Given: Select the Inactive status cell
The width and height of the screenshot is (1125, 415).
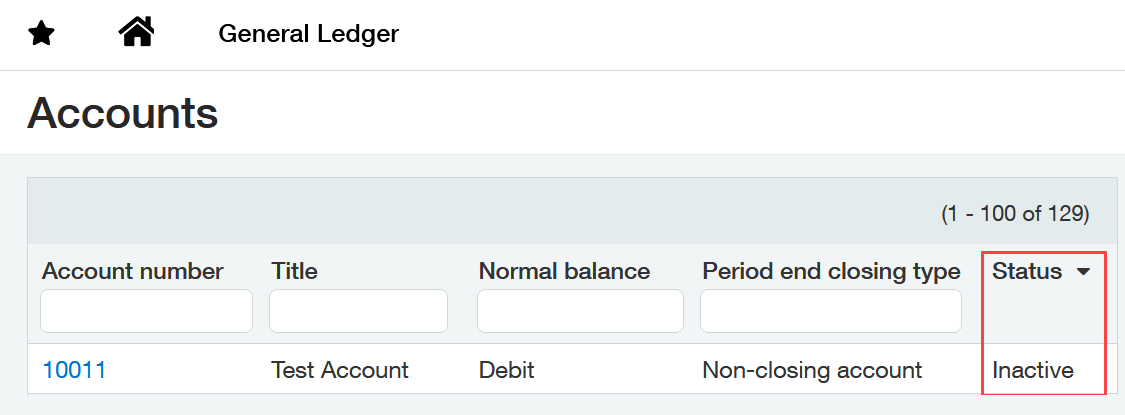Looking at the screenshot, I should pyautogui.click(x=1032, y=370).
